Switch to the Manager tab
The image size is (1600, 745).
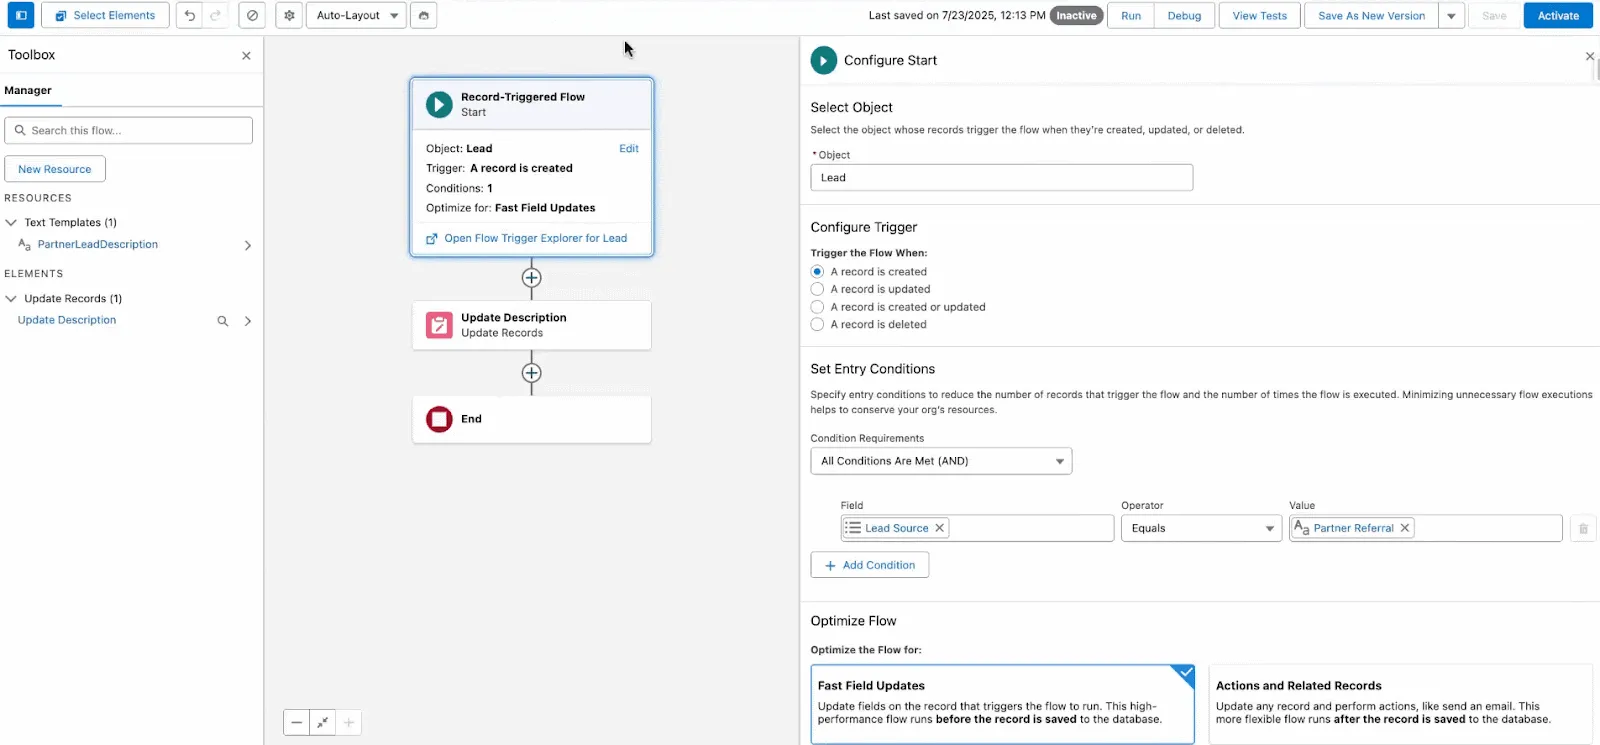click(x=28, y=90)
